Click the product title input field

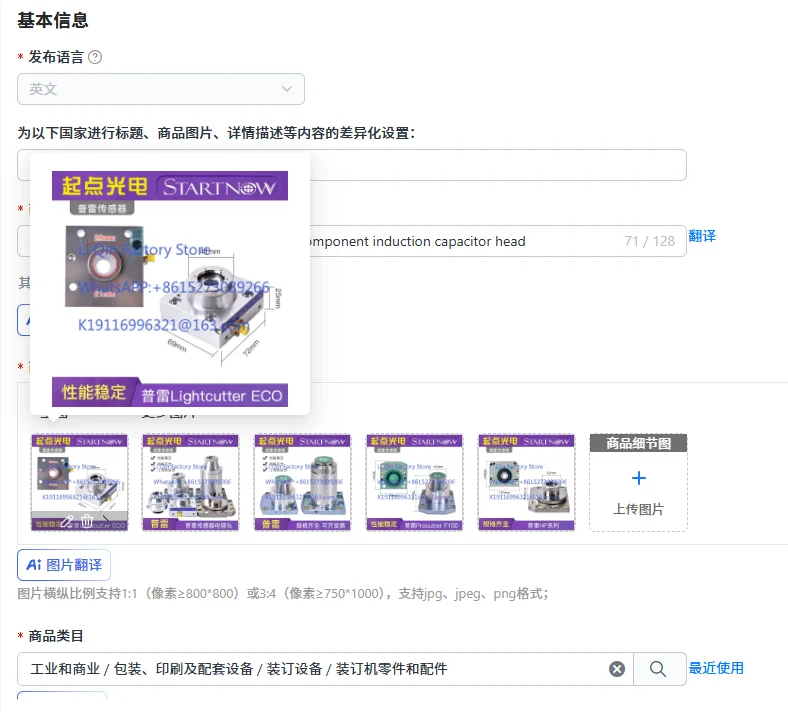pos(352,241)
